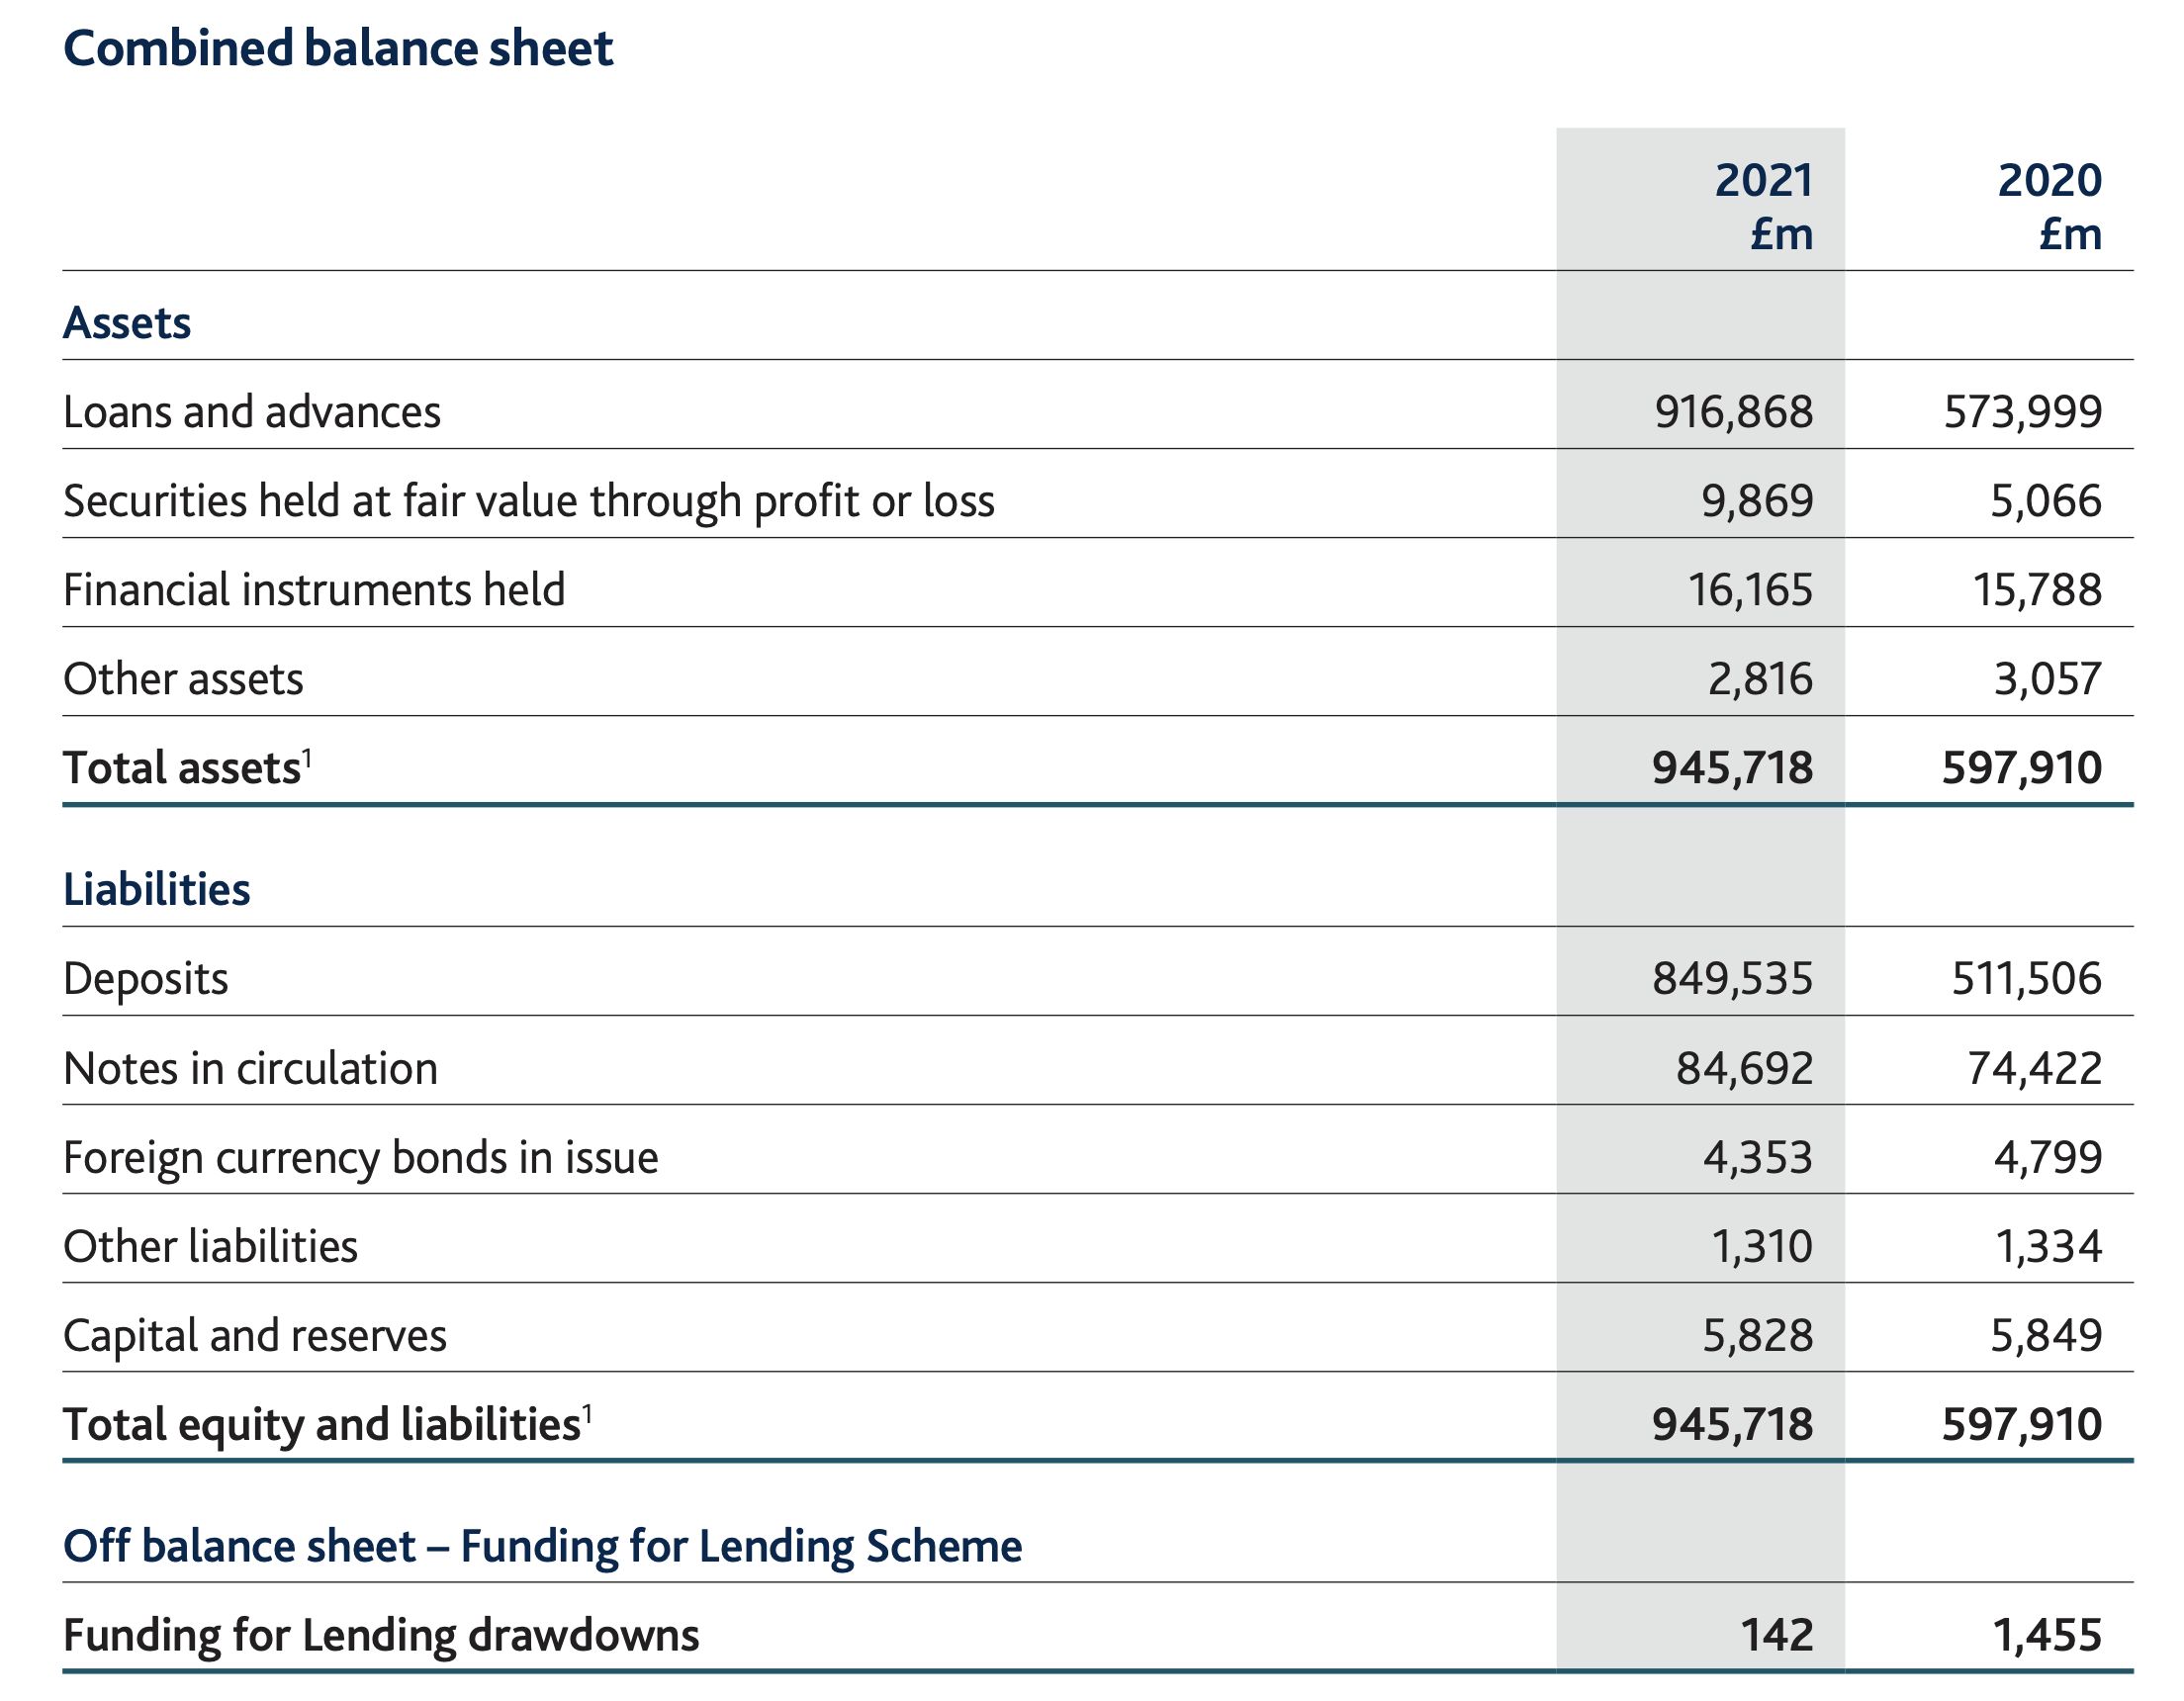Click the "Combined balance sheet" heading
This screenshot has height=1701, width=2184.
(x=337, y=48)
